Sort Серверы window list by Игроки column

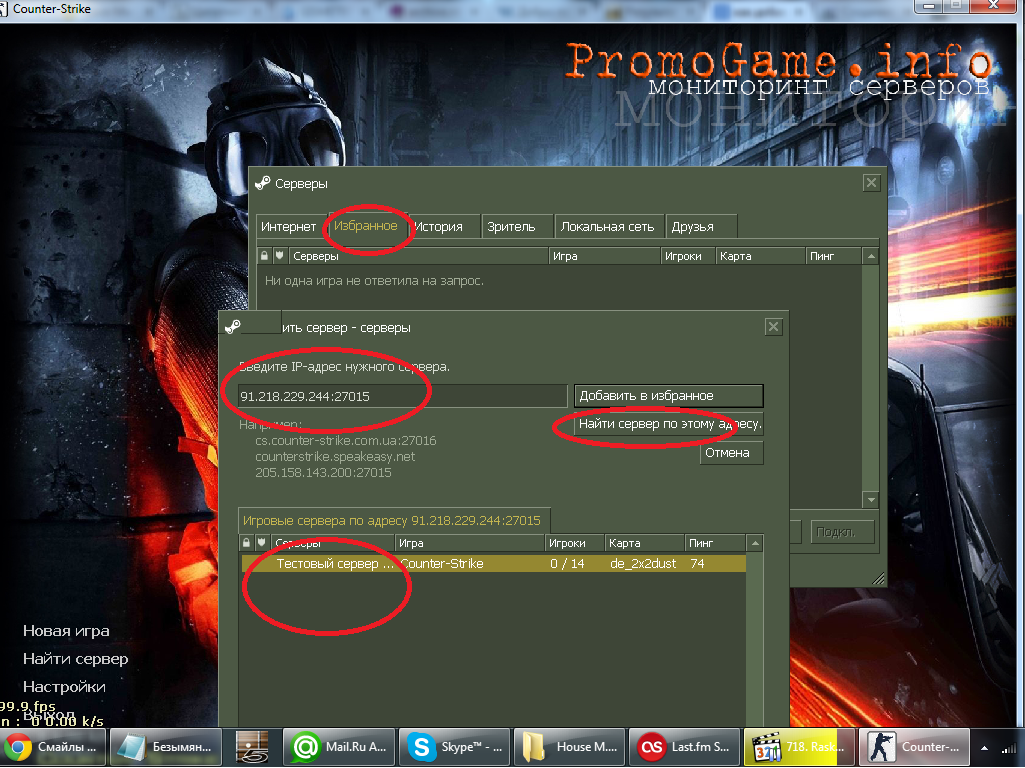[x=688, y=256]
